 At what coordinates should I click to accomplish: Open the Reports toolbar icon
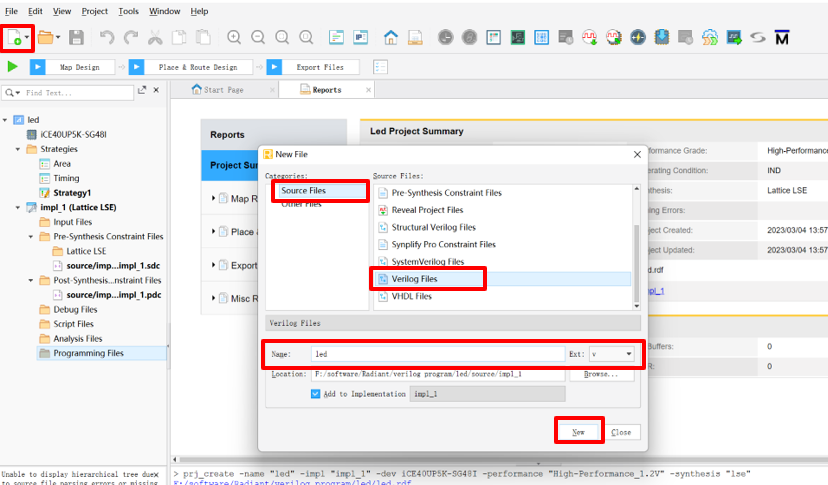[415, 38]
